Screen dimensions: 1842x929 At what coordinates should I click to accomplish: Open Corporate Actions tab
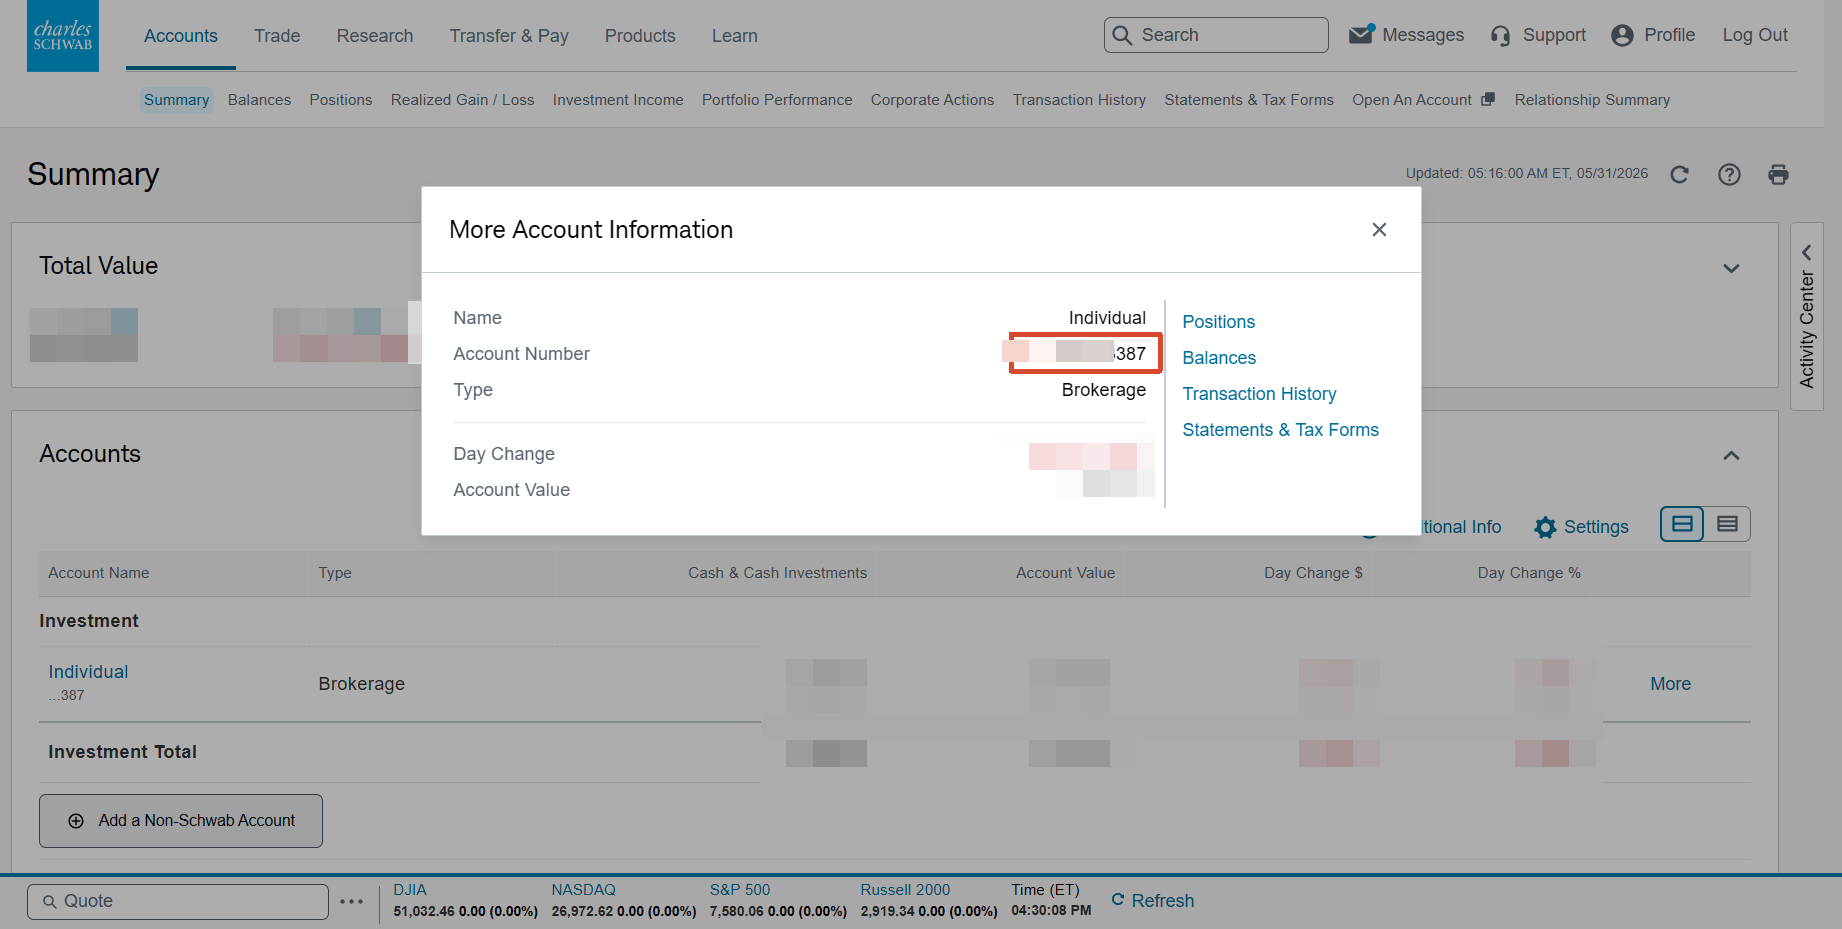pyautogui.click(x=933, y=100)
